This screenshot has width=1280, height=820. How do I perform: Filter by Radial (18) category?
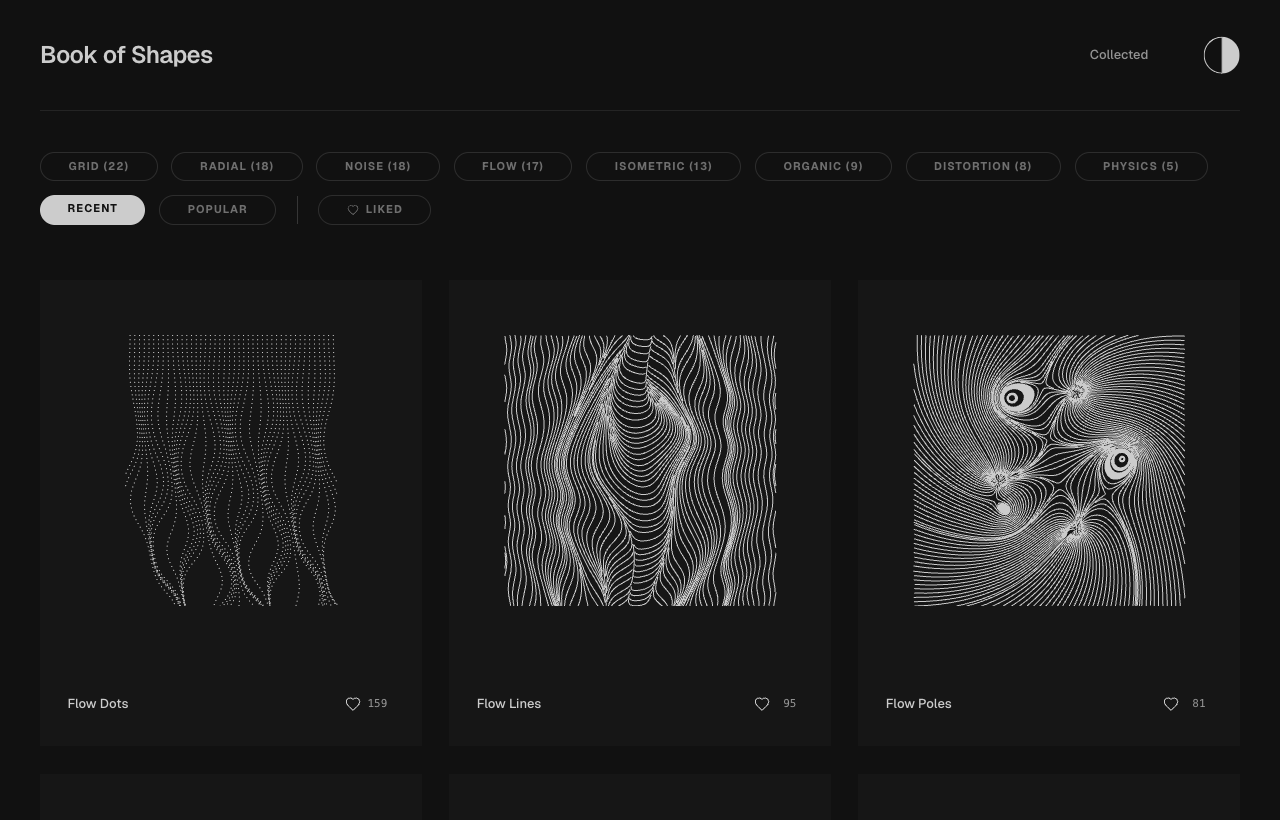[237, 166]
